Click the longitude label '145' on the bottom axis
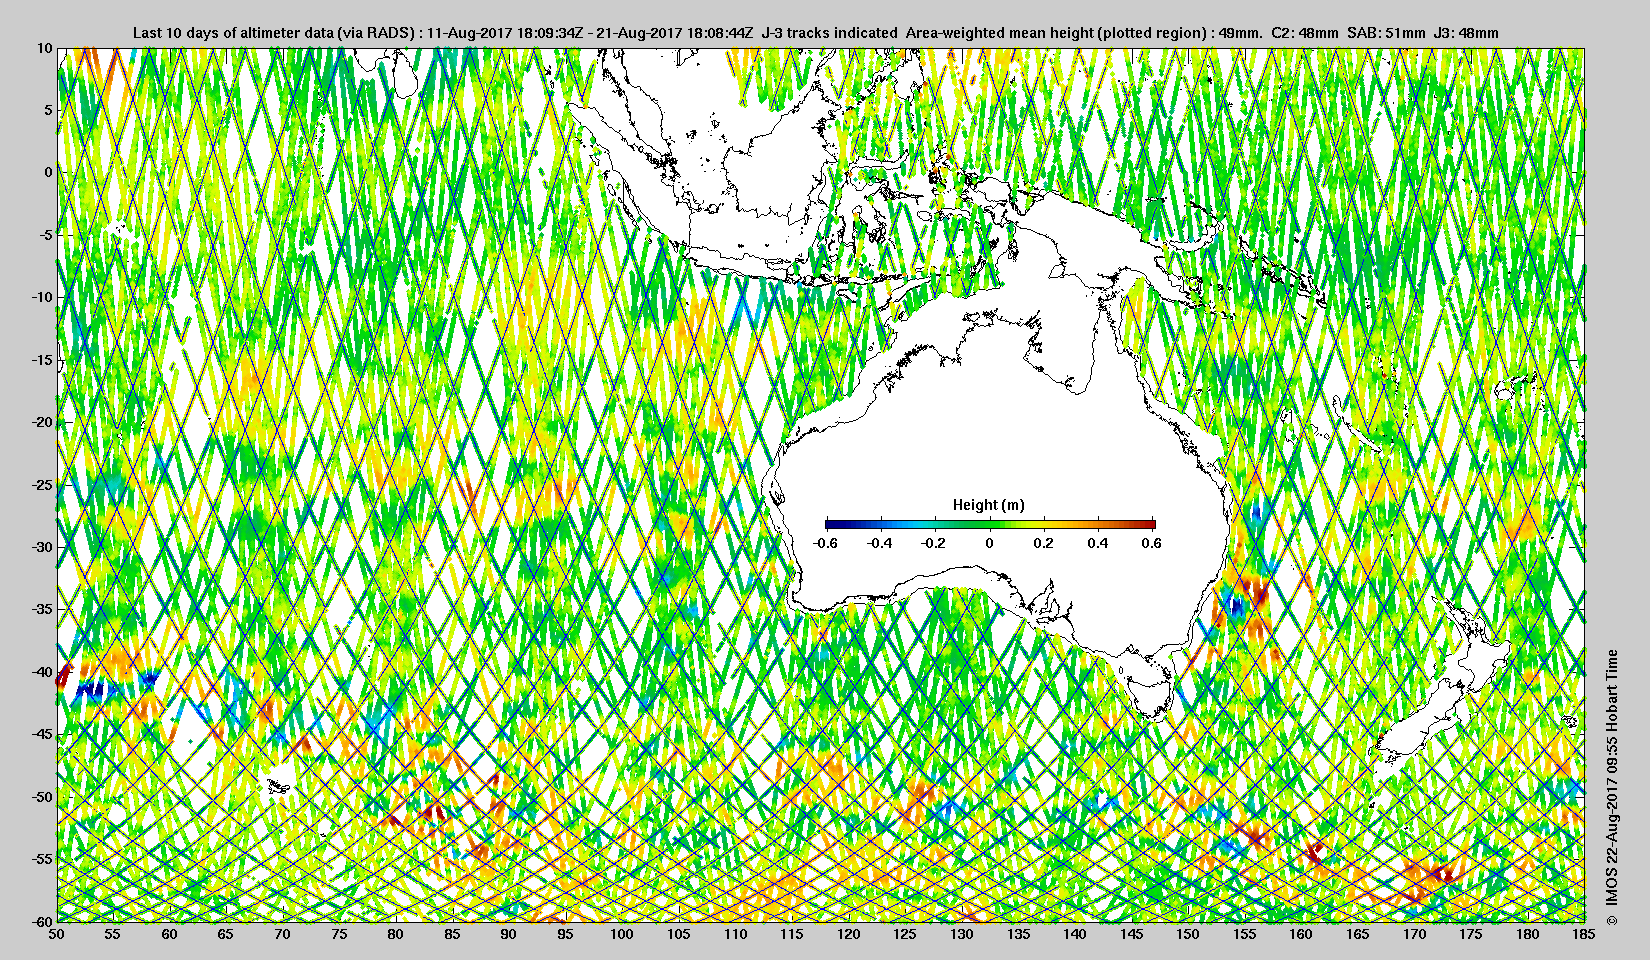 coord(1132,934)
